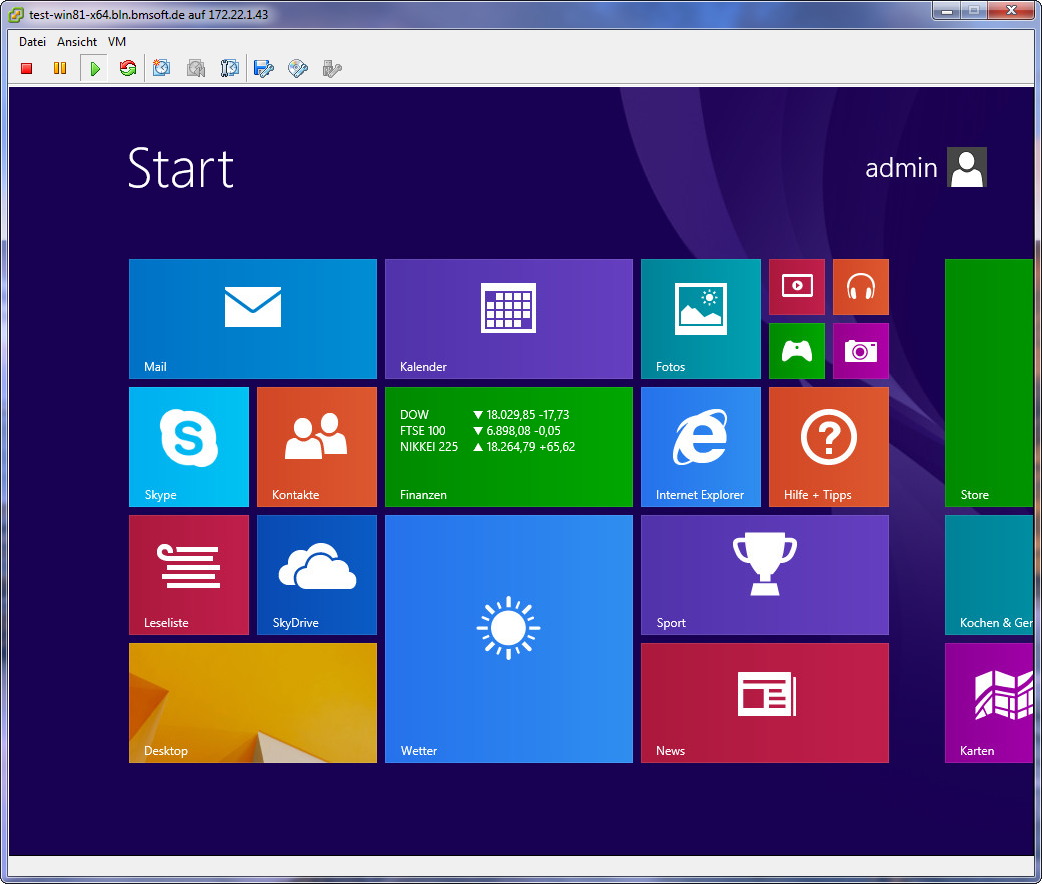Open the Kamera tile

click(861, 351)
